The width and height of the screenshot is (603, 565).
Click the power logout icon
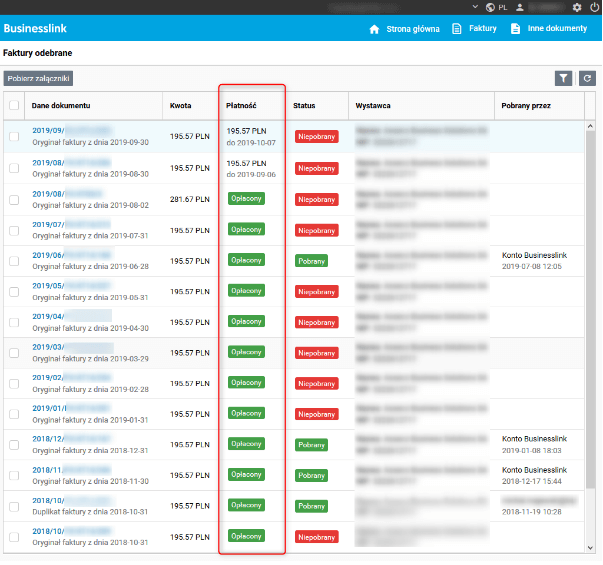pyautogui.click(x=594, y=7)
